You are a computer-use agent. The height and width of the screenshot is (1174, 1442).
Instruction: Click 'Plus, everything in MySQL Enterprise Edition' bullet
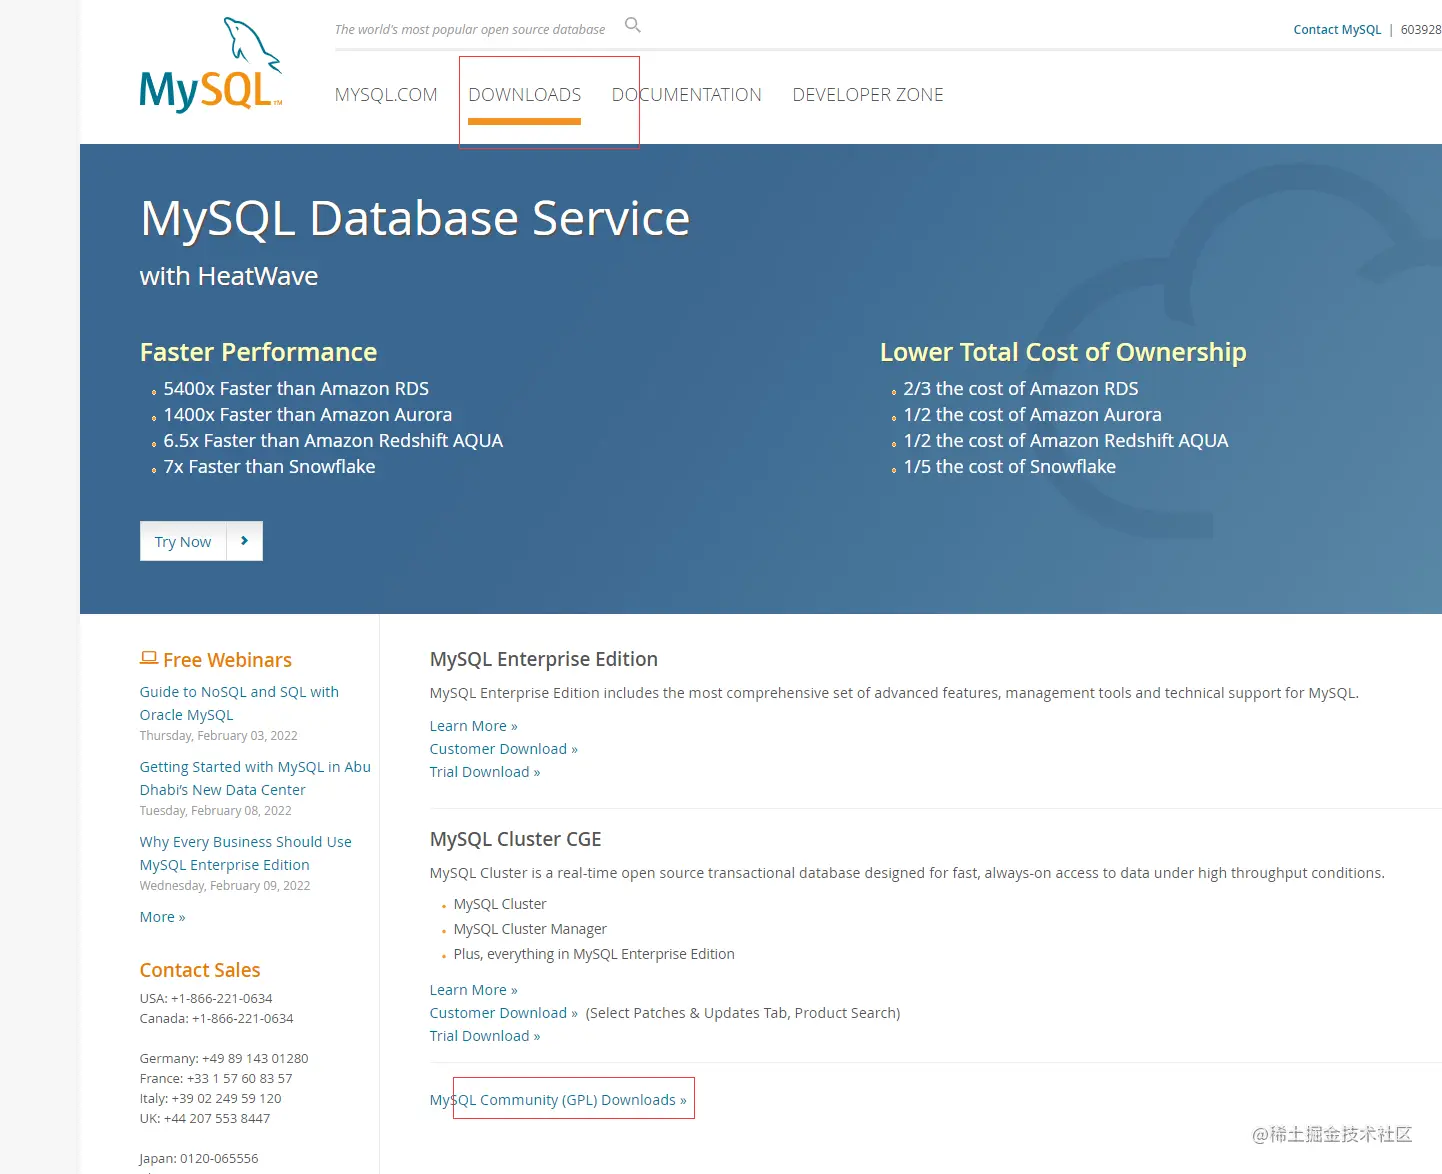click(594, 954)
